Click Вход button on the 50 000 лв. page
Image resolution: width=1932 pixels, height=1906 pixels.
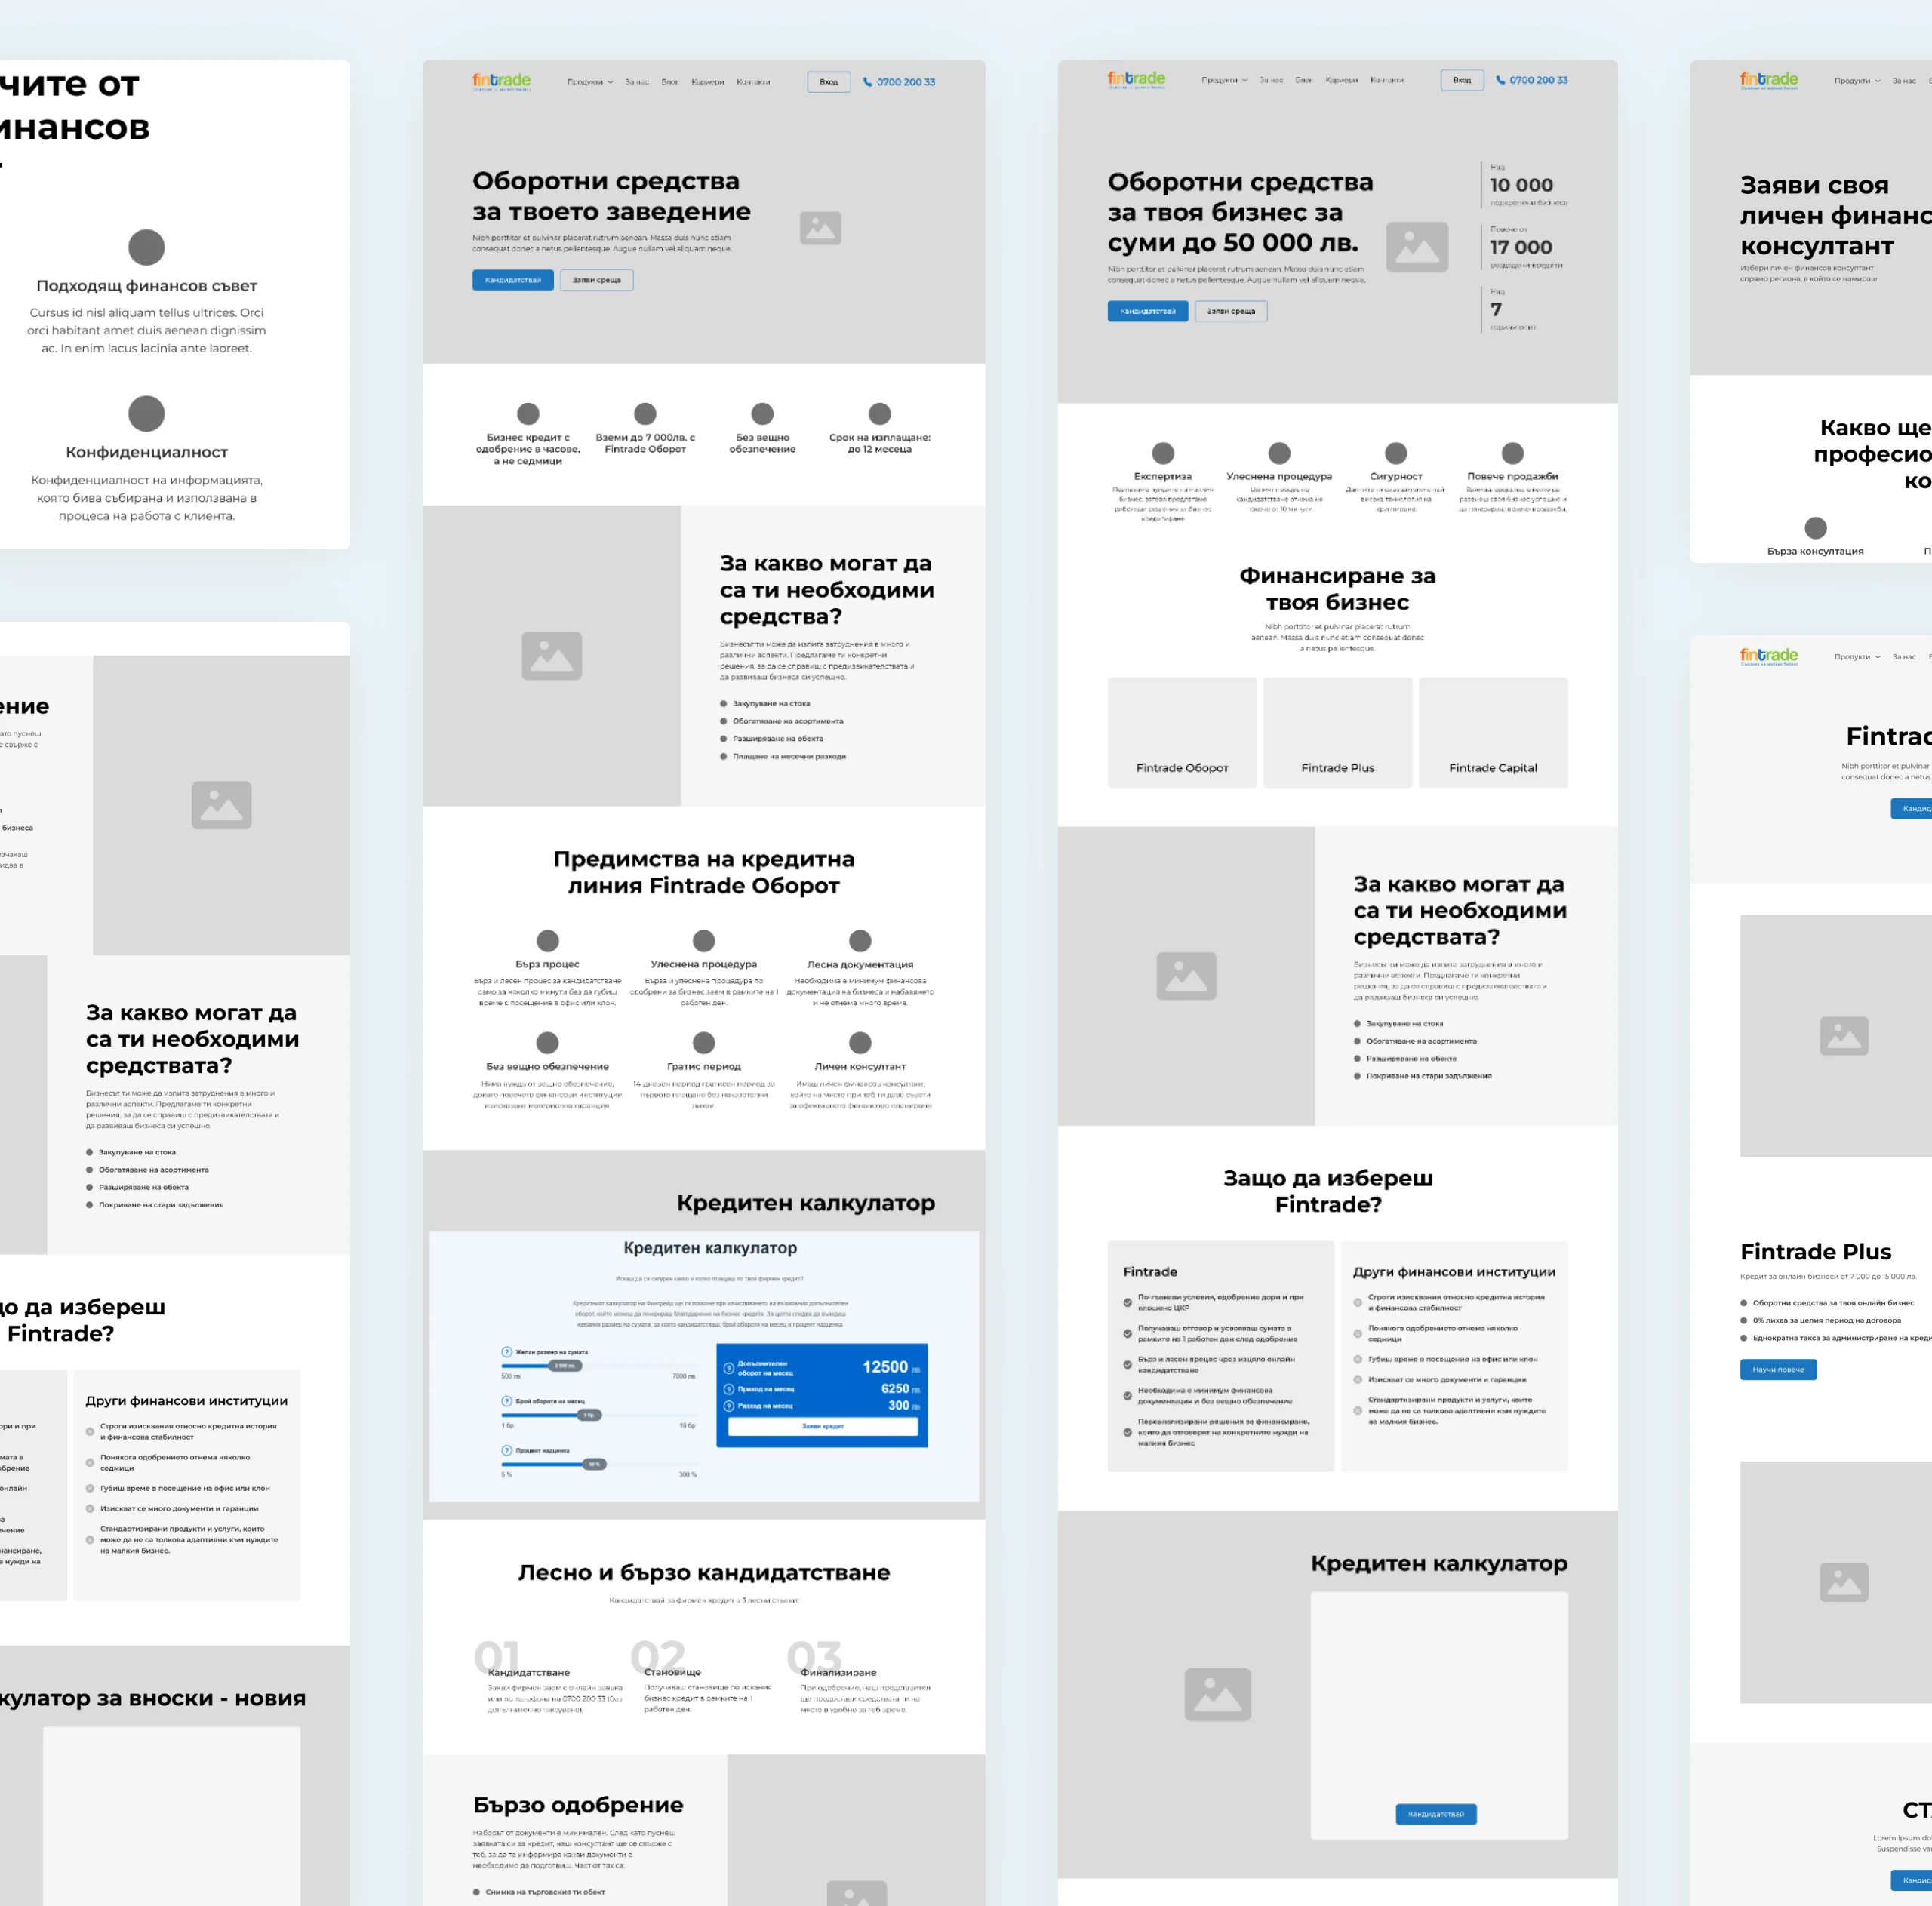[1462, 80]
